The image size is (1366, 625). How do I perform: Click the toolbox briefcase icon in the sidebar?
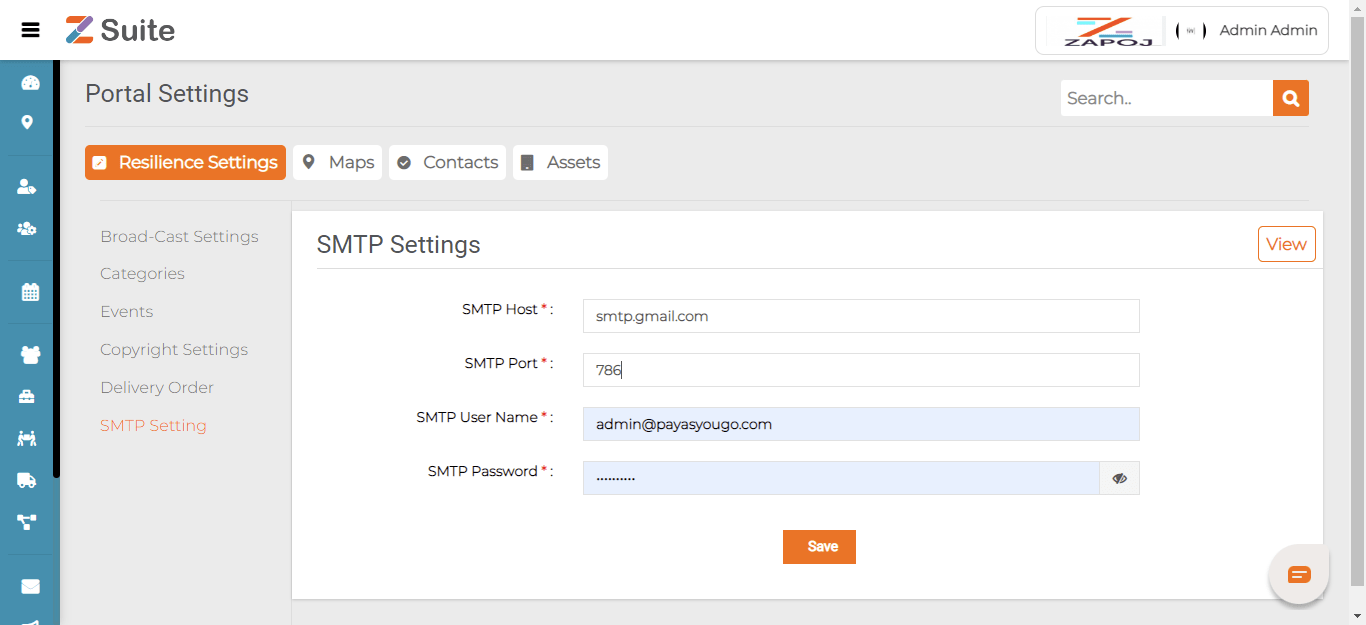point(27,397)
